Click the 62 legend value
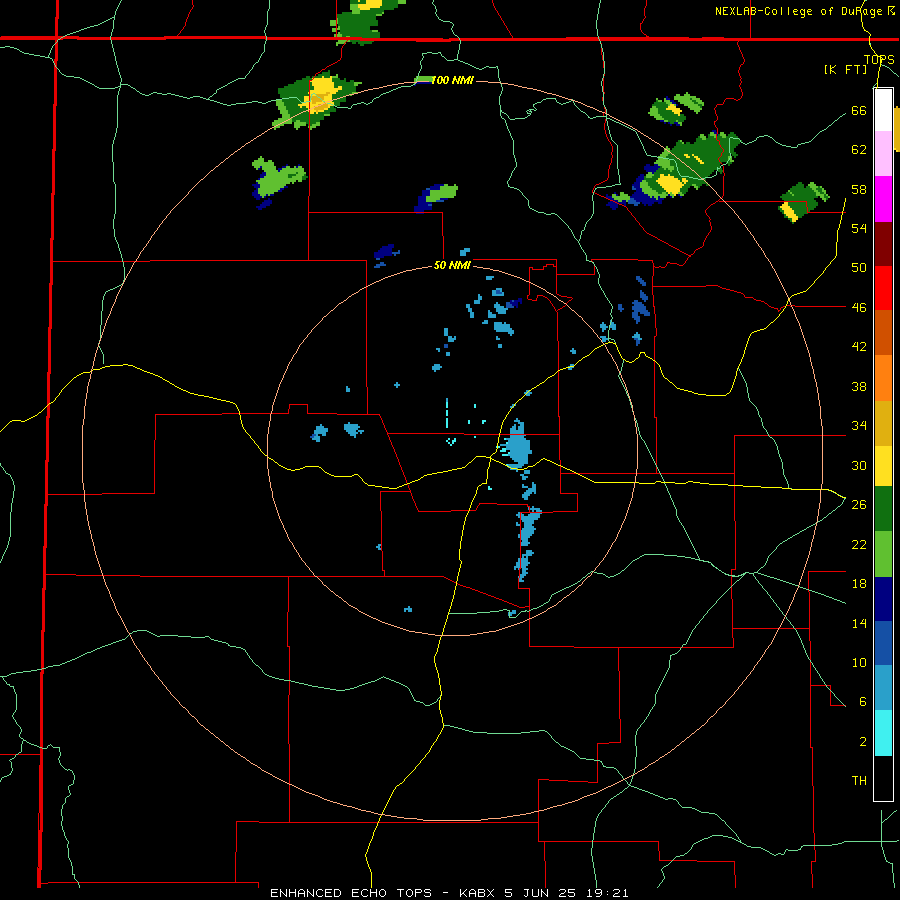900x900 pixels. tap(859, 150)
